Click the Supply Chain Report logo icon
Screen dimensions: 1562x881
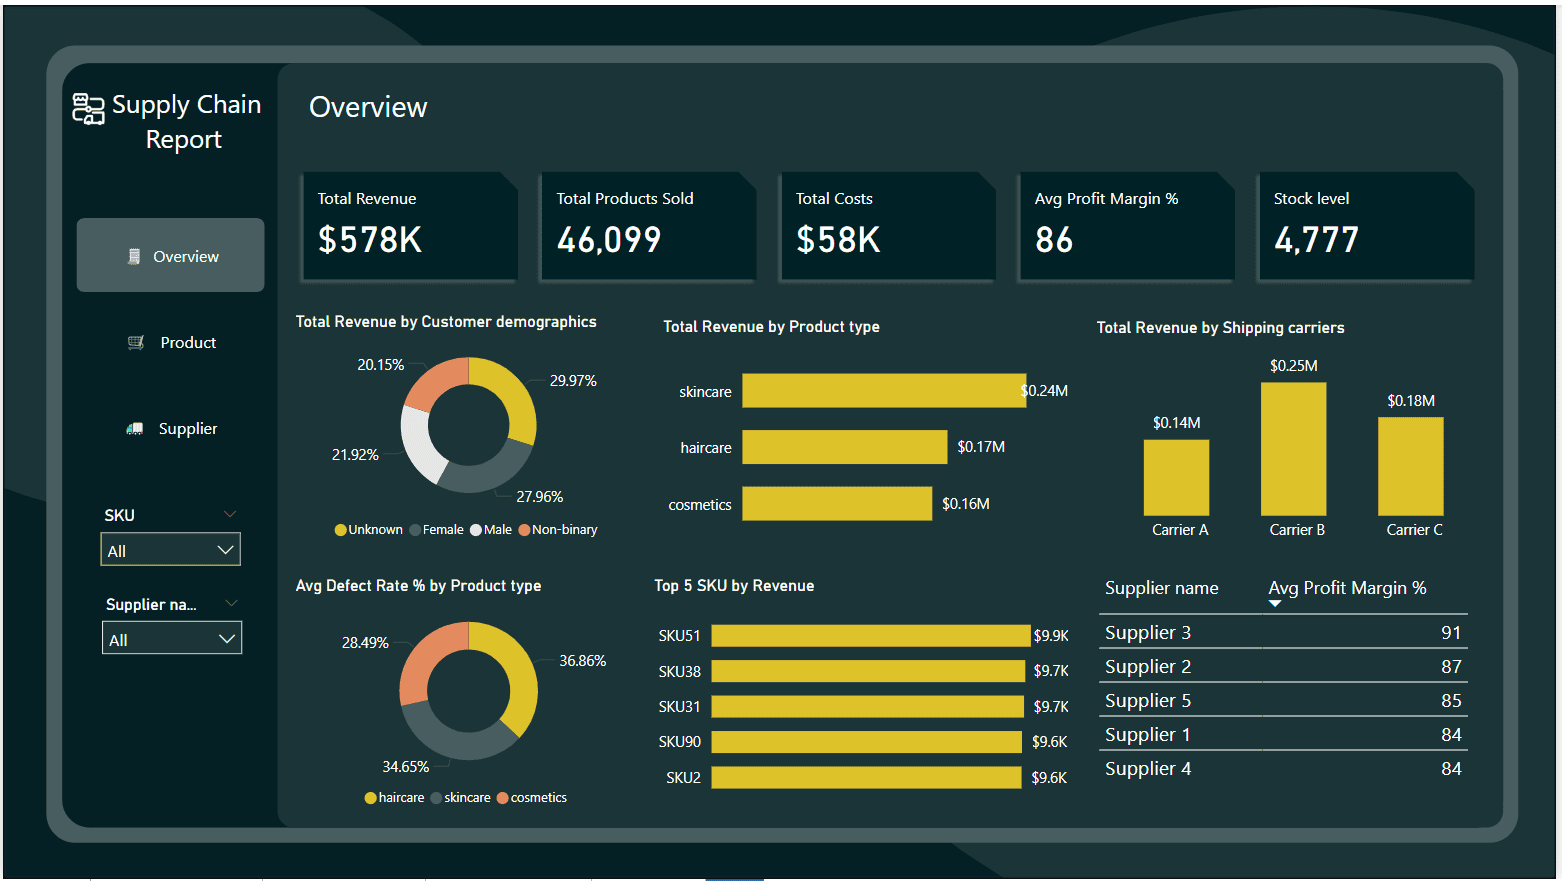pyautogui.click(x=88, y=108)
